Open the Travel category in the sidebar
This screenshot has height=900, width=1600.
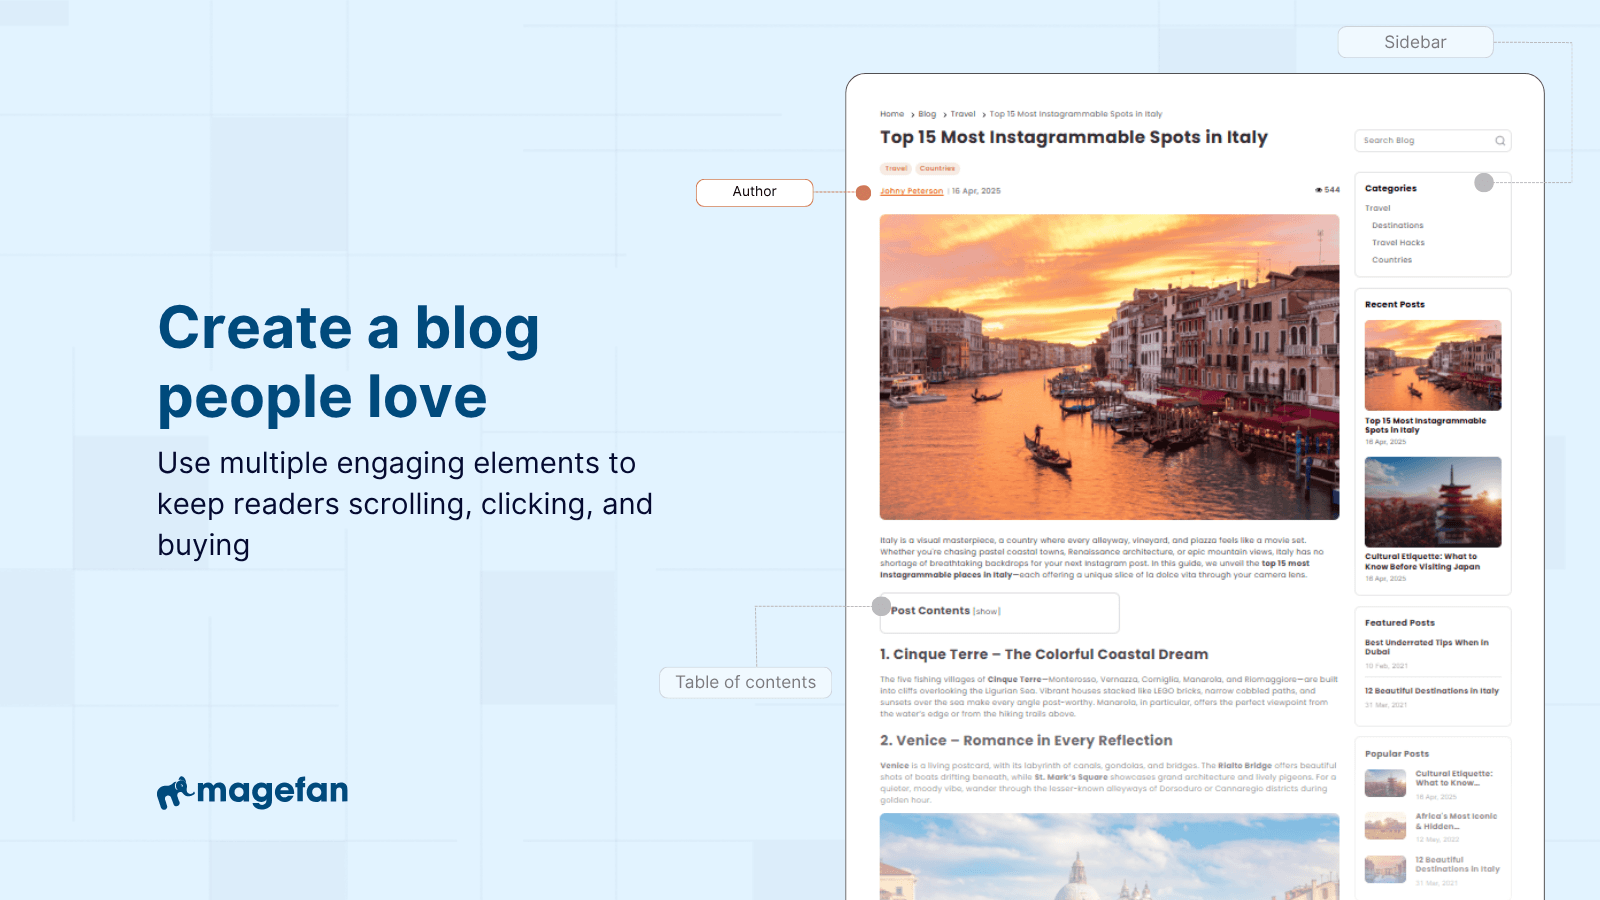[x=1378, y=208]
